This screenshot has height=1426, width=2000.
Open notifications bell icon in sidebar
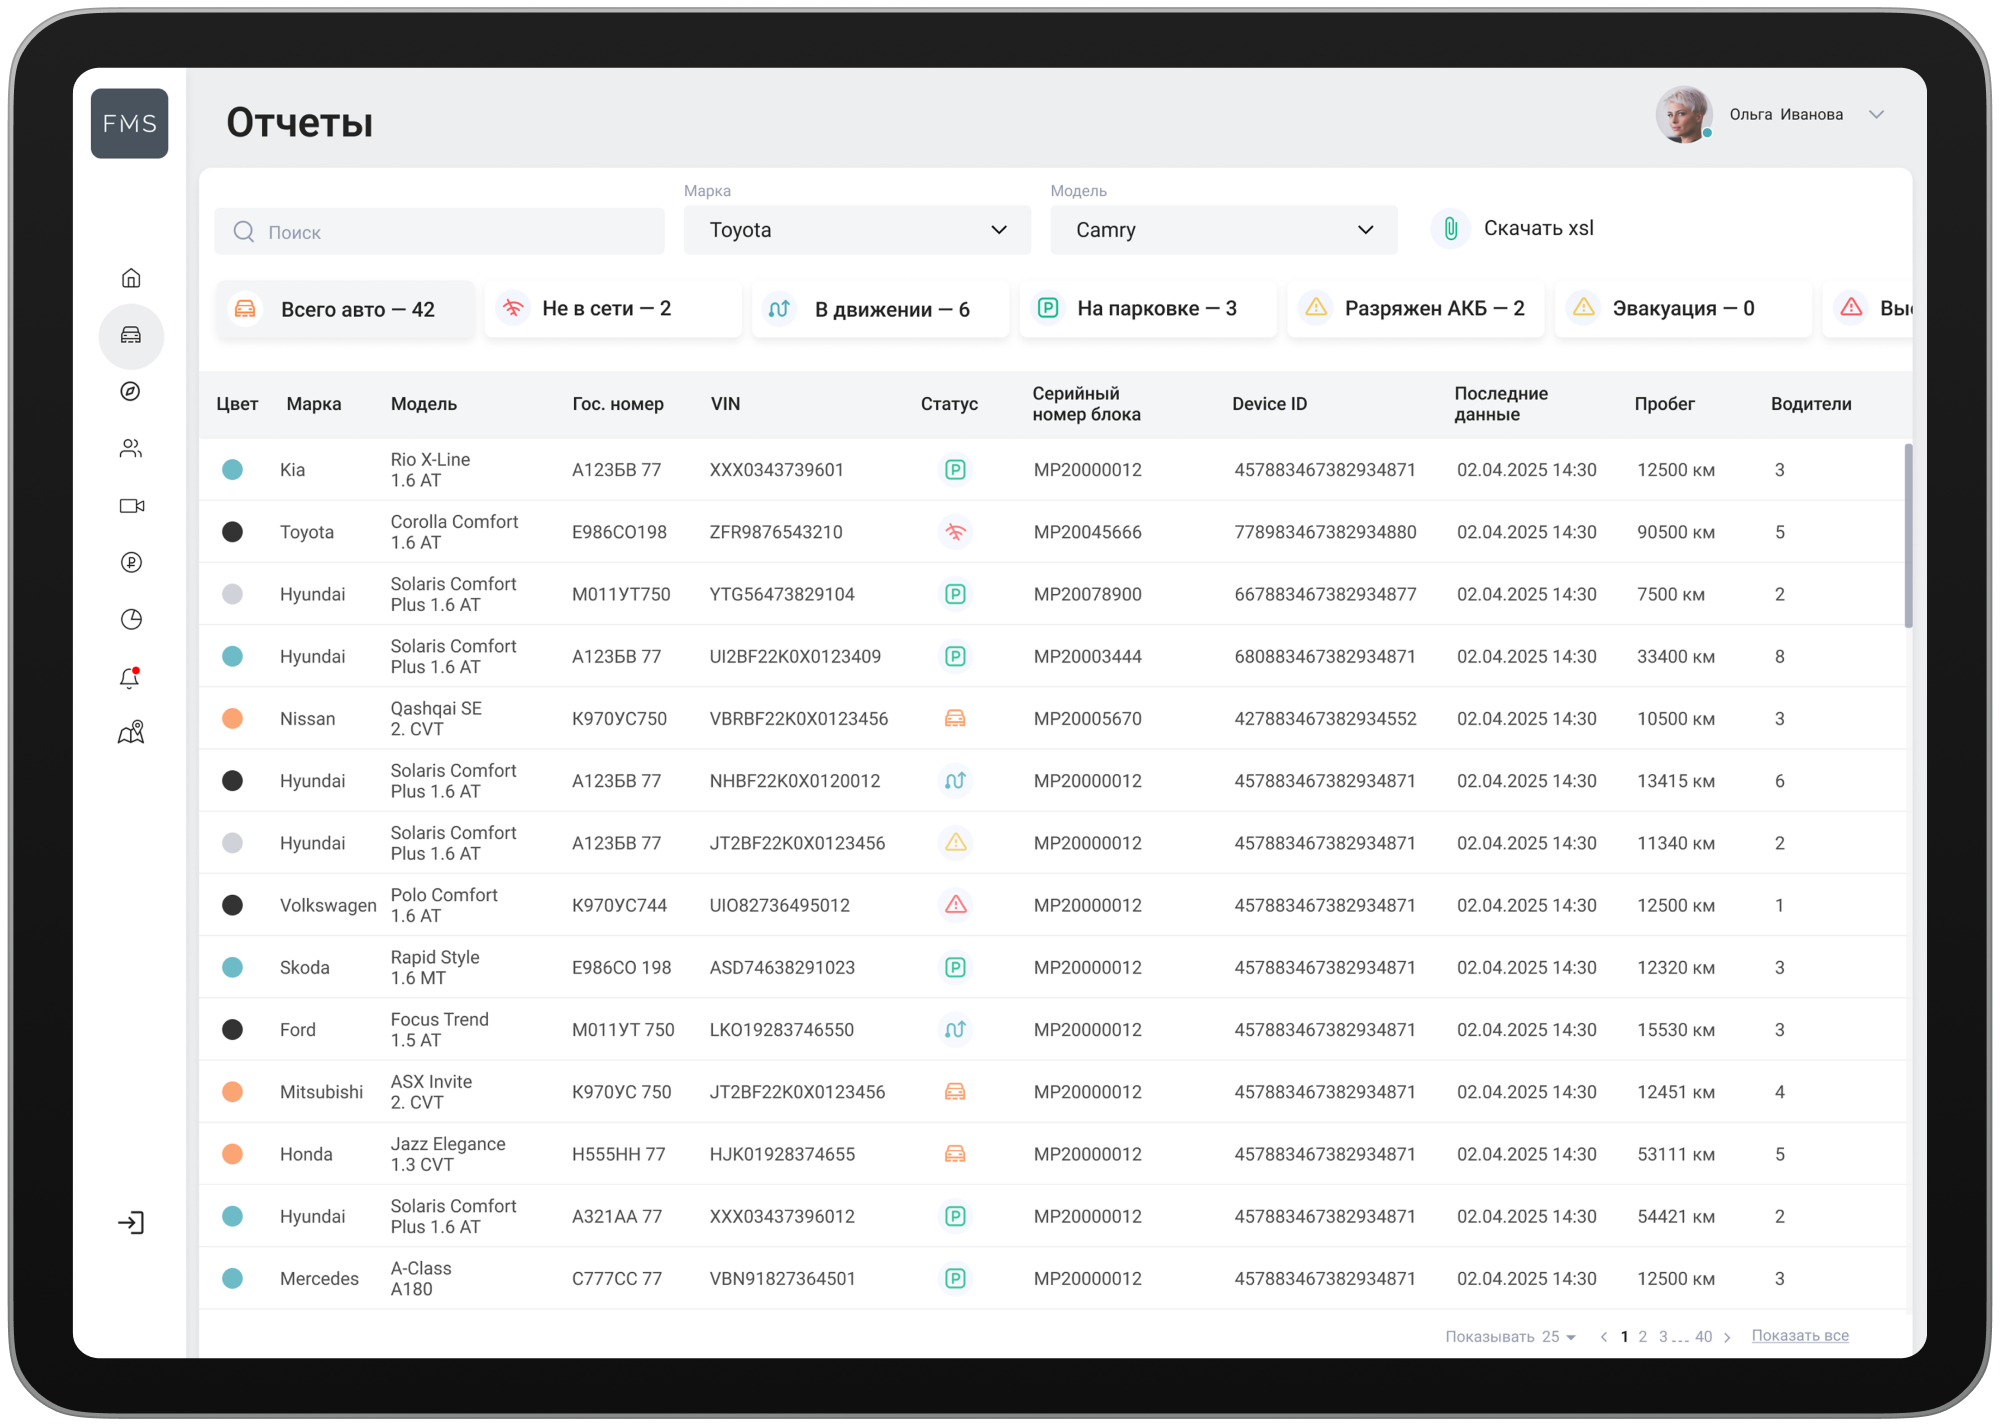point(131,678)
